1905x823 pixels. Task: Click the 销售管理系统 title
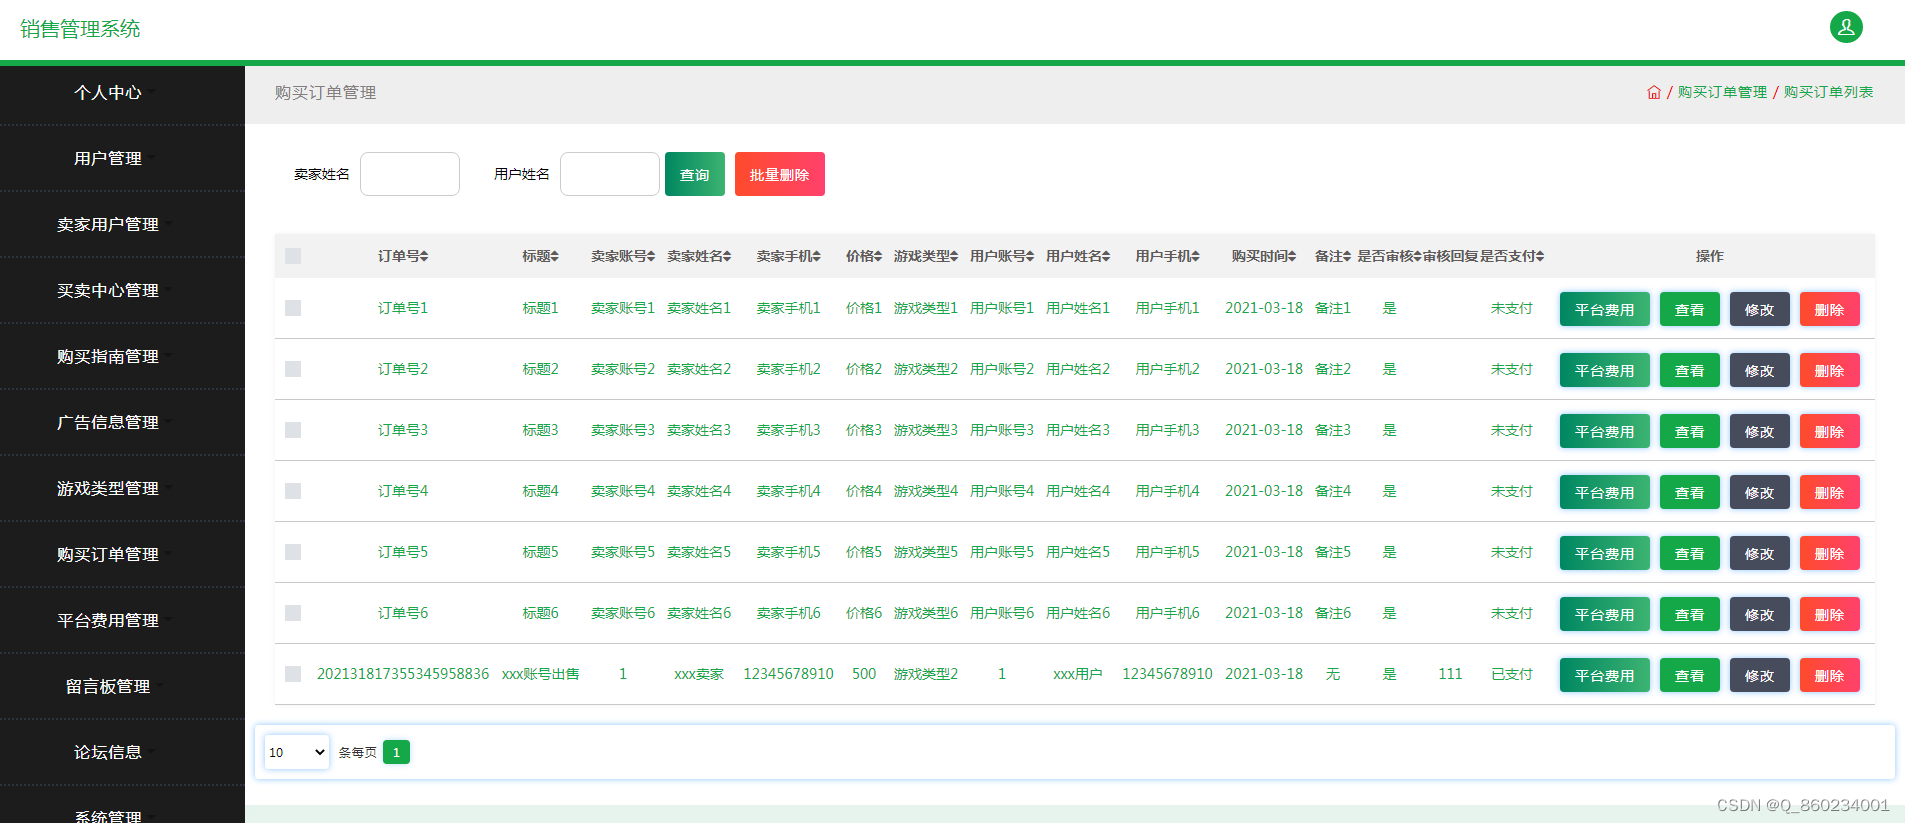[80, 29]
